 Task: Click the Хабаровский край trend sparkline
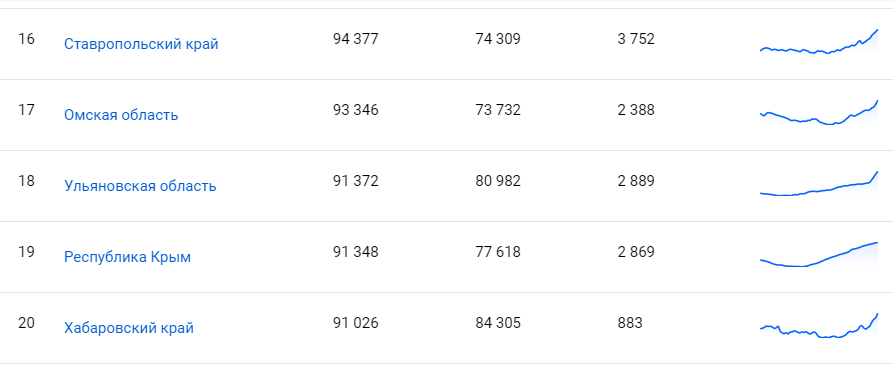click(x=819, y=326)
